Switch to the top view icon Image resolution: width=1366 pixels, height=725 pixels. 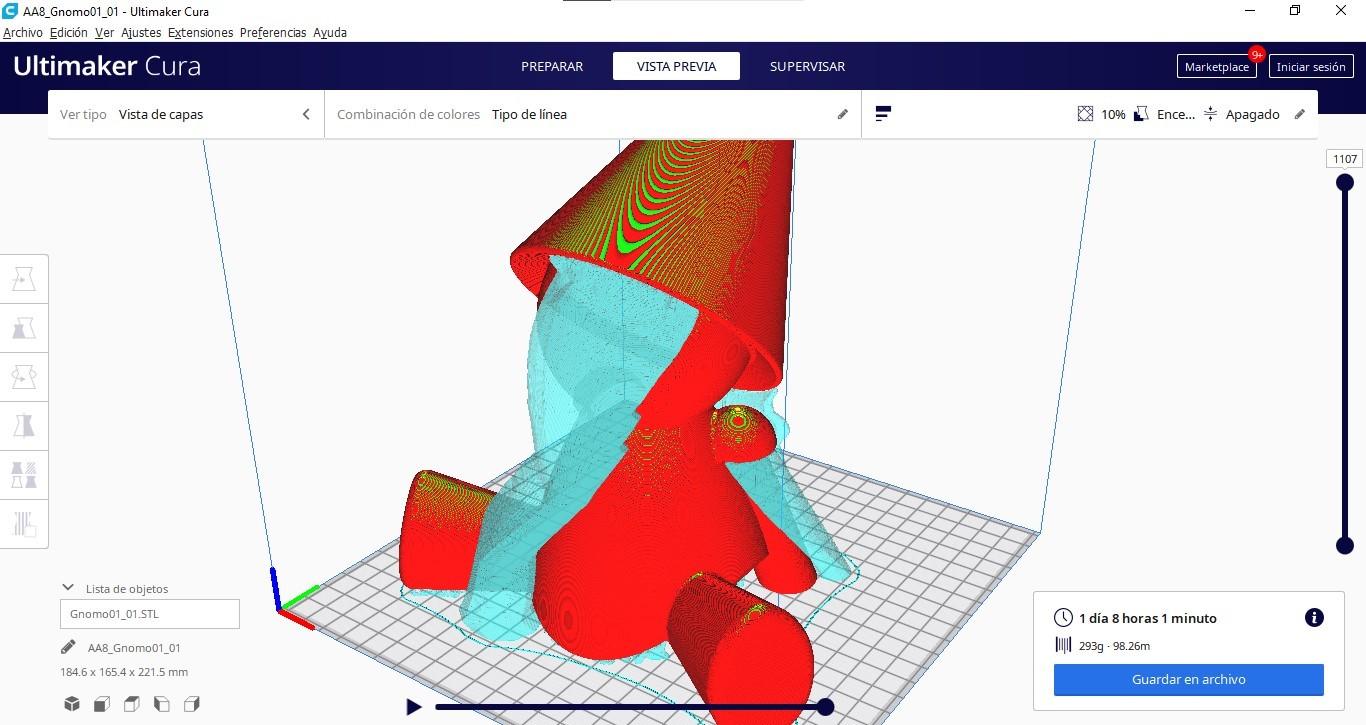tap(131, 704)
